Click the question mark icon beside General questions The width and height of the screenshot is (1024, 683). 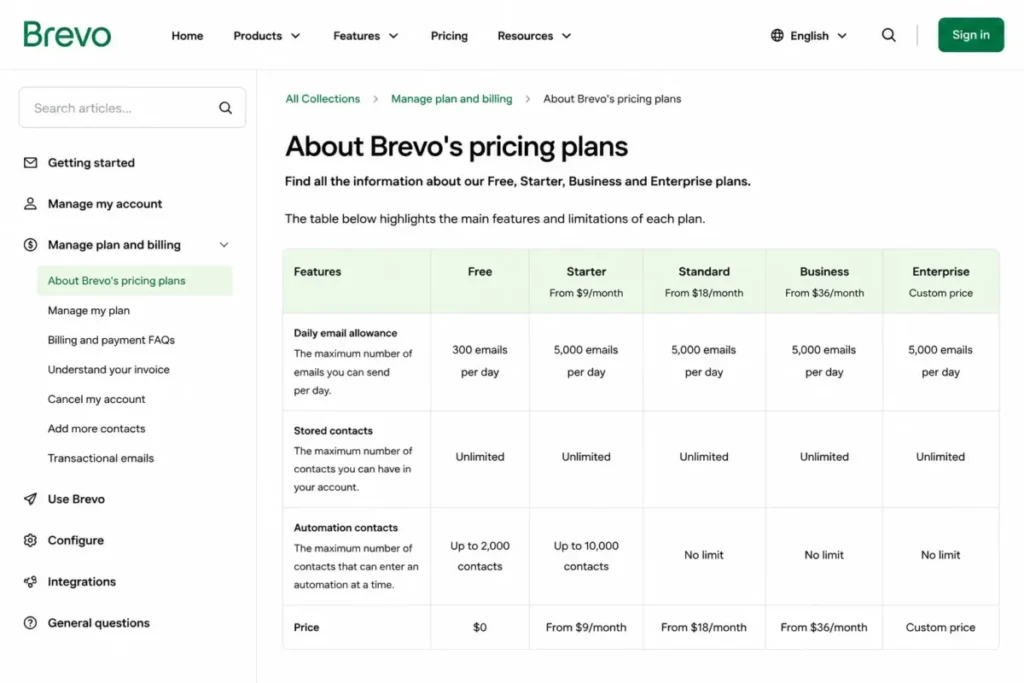click(x=30, y=623)
